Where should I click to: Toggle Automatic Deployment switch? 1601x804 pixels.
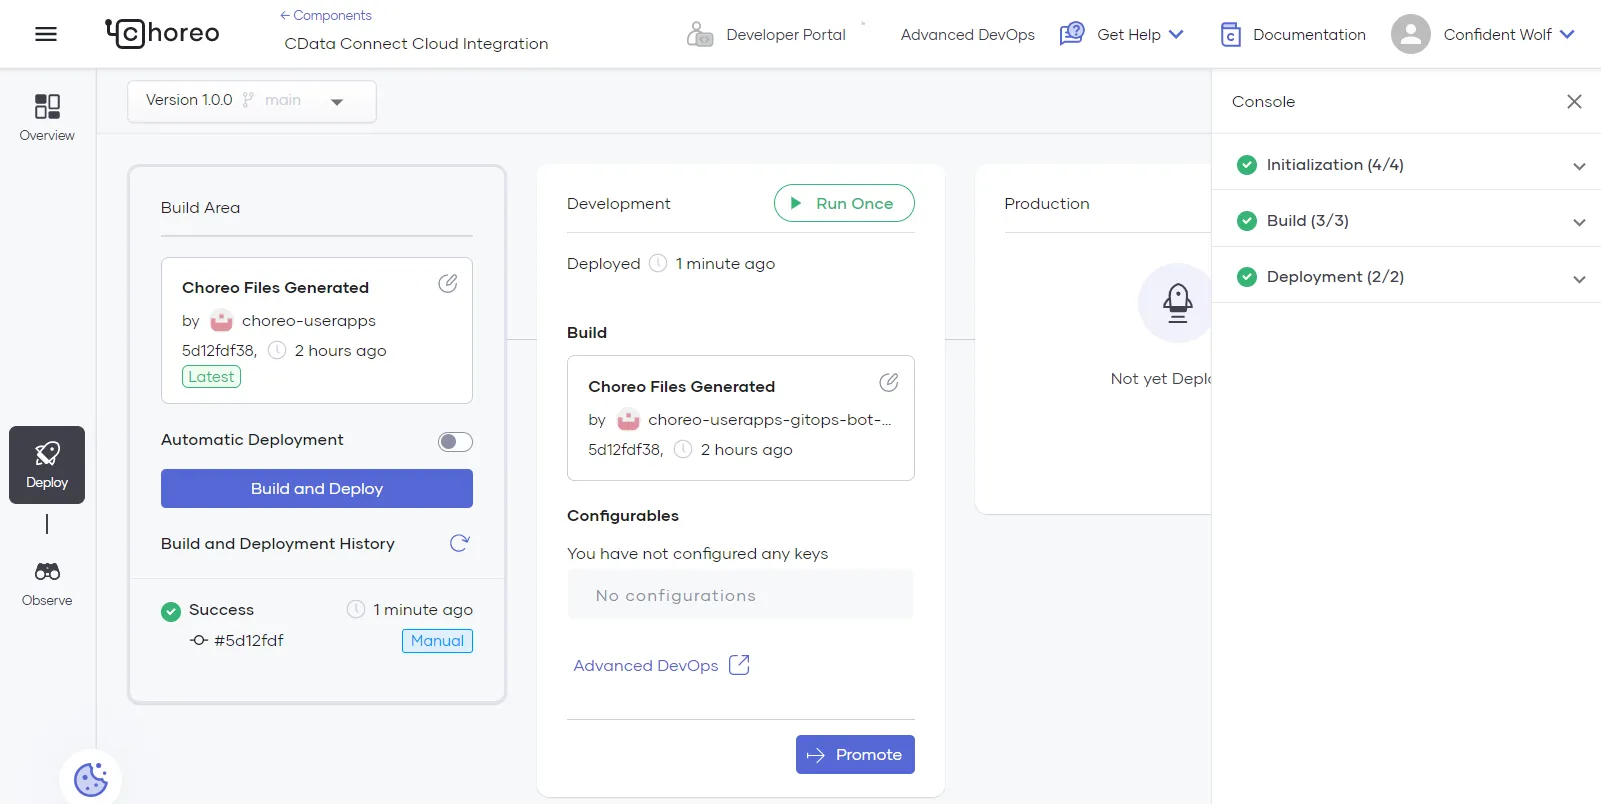tap(455, 442)
